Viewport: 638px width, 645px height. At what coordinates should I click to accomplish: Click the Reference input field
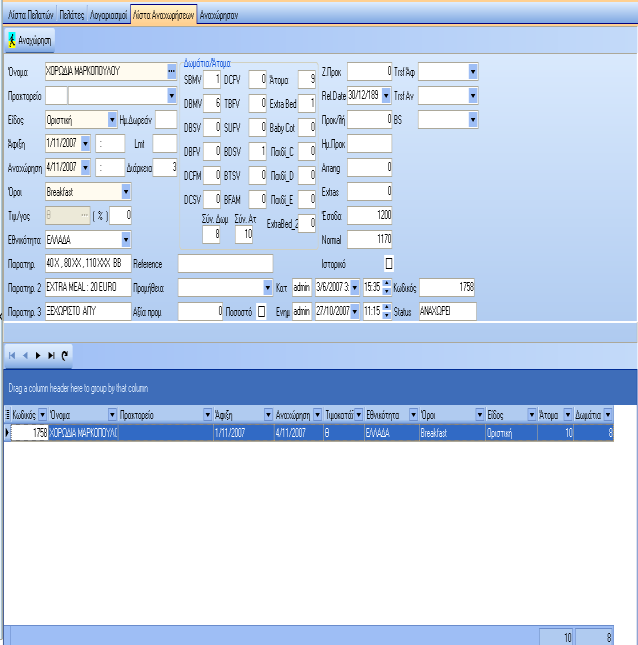pos(225,264)
